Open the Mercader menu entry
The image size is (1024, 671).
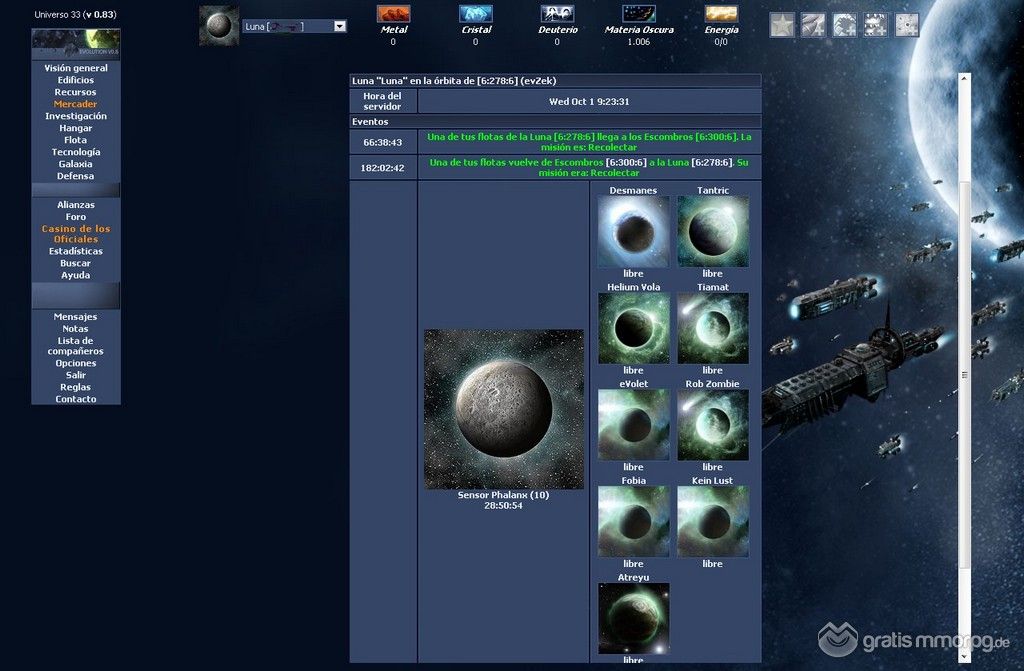pos(76,104)
